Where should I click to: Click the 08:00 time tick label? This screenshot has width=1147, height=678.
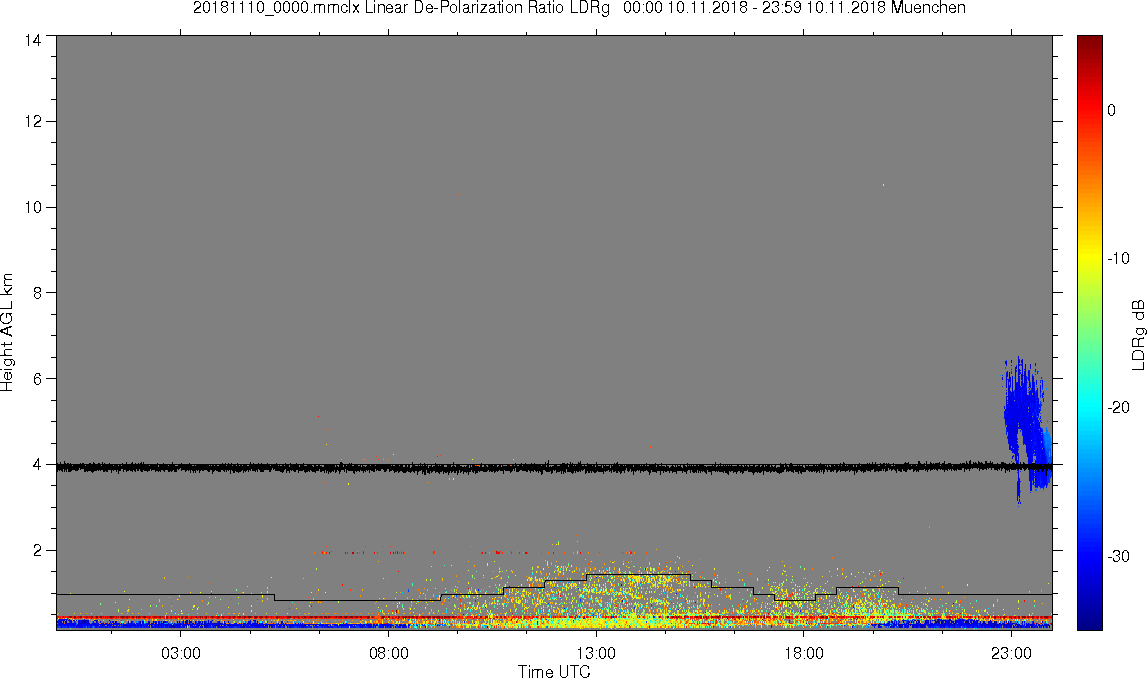coord(388,653)
